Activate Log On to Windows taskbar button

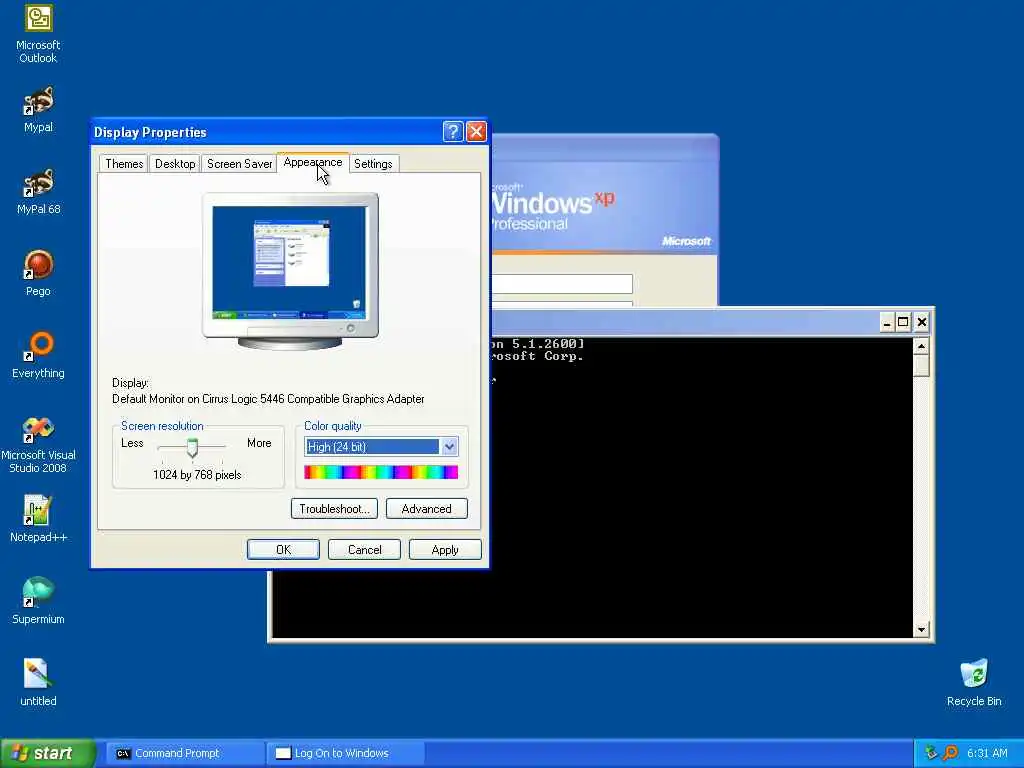345,753
